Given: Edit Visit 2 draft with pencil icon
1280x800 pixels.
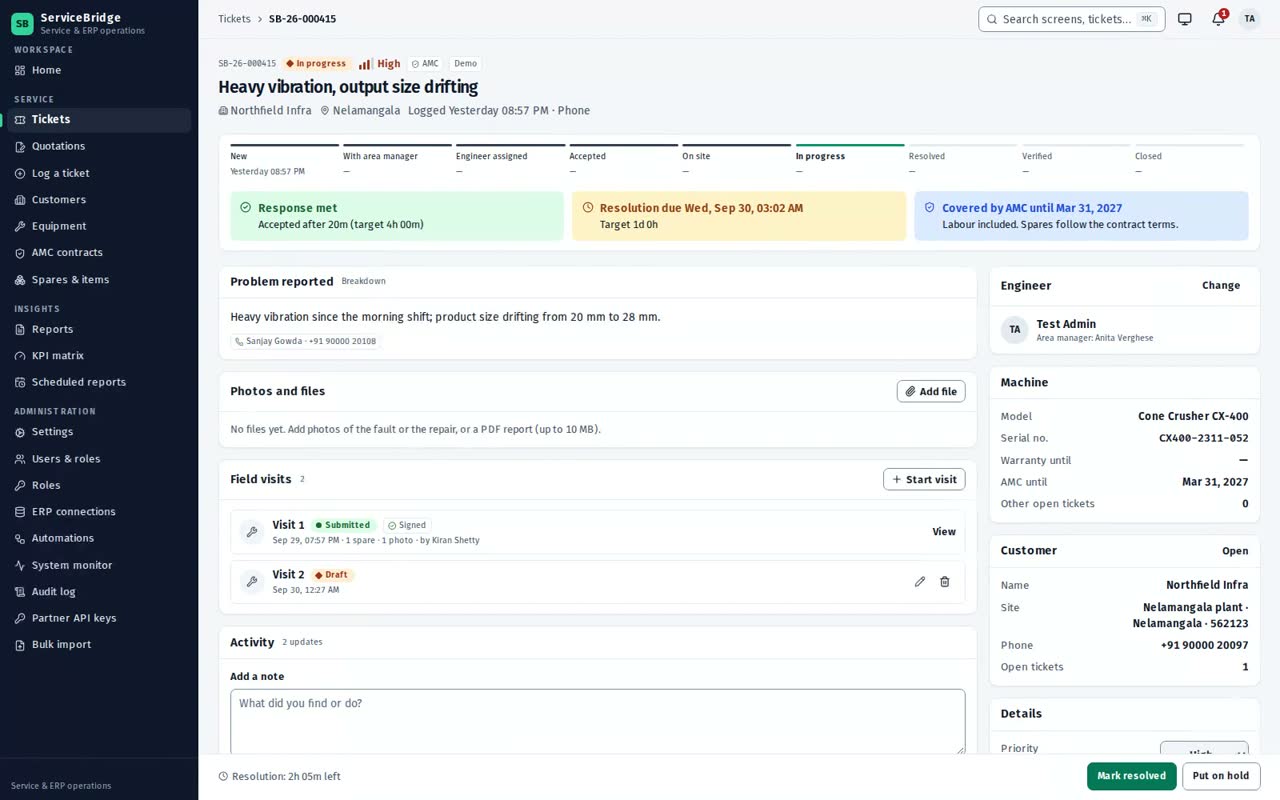Looking at the screenshot, I should [x=920, y=582].
